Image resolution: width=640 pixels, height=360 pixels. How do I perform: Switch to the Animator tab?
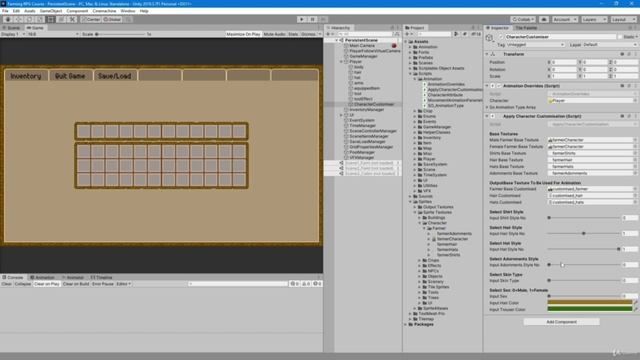coord(73,277)
